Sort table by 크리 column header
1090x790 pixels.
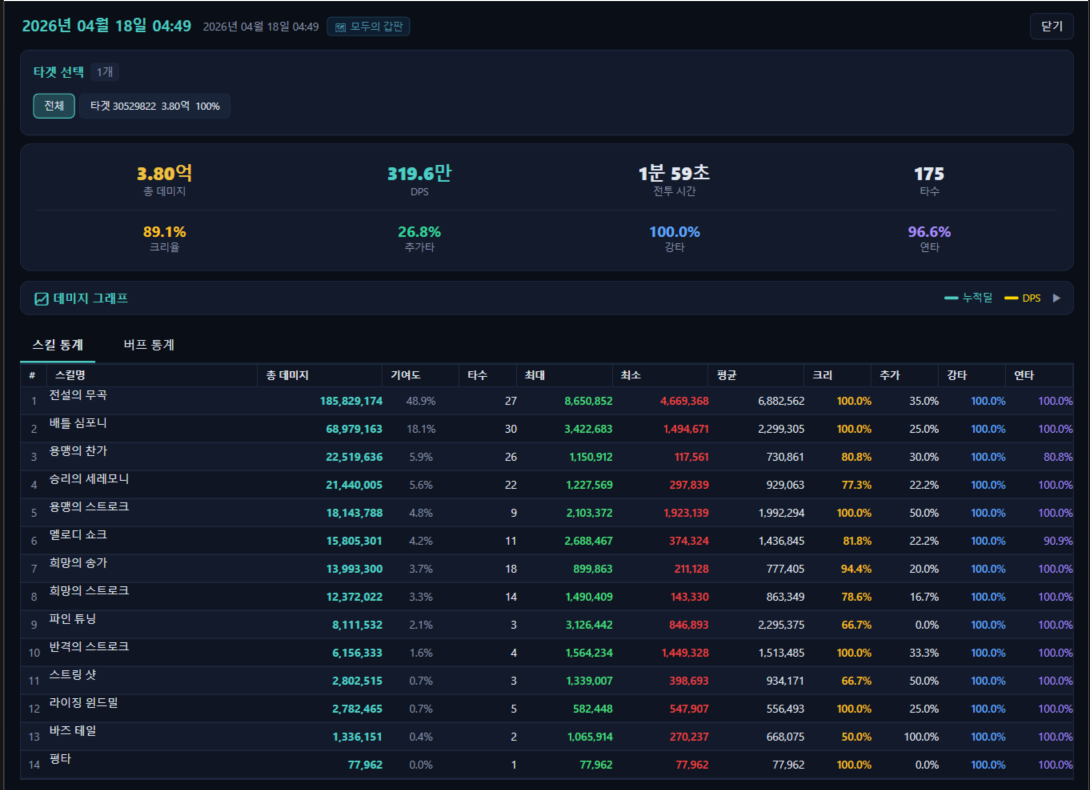coord(822,375)
